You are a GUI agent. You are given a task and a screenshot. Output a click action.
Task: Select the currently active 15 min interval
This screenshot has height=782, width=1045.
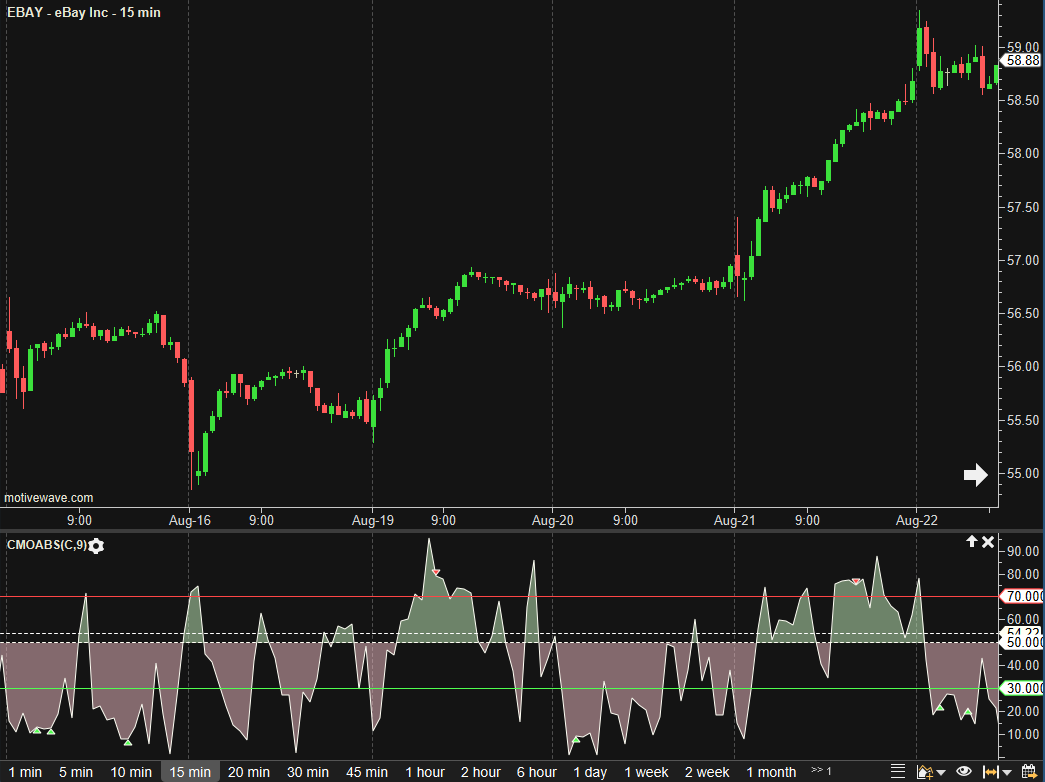(x=190, y=772)
